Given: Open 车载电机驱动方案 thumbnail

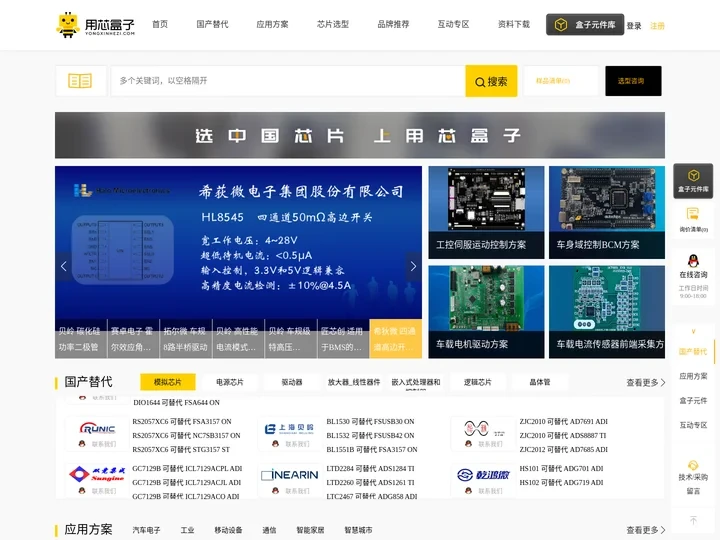Looking at the screenshot, I should (486, 312).
